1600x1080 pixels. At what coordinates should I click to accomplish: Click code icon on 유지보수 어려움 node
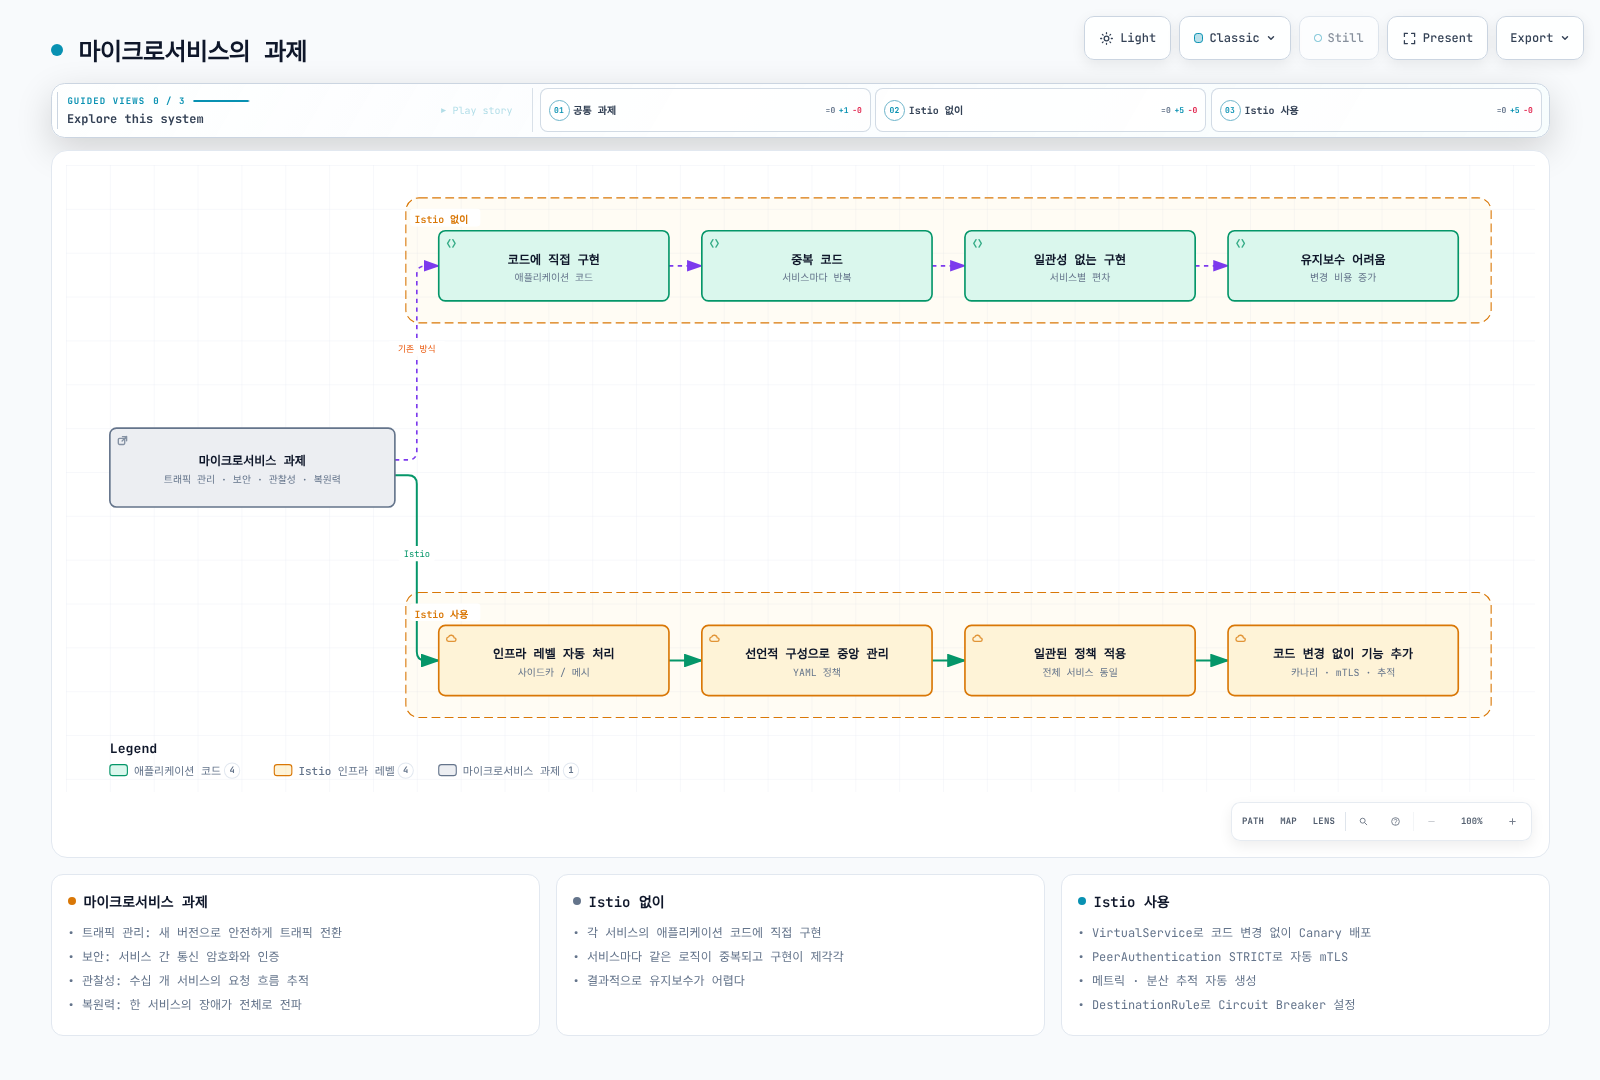1240,243
